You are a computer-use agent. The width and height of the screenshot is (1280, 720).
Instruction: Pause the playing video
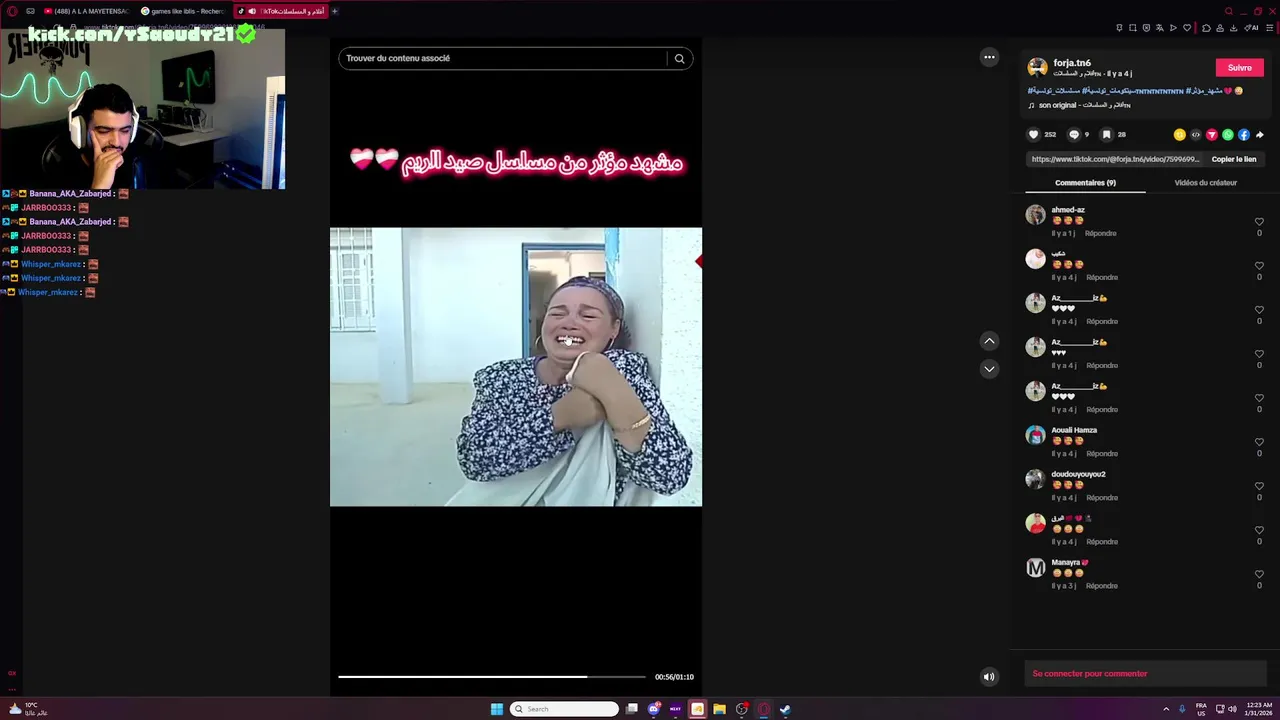pos(516,367)
